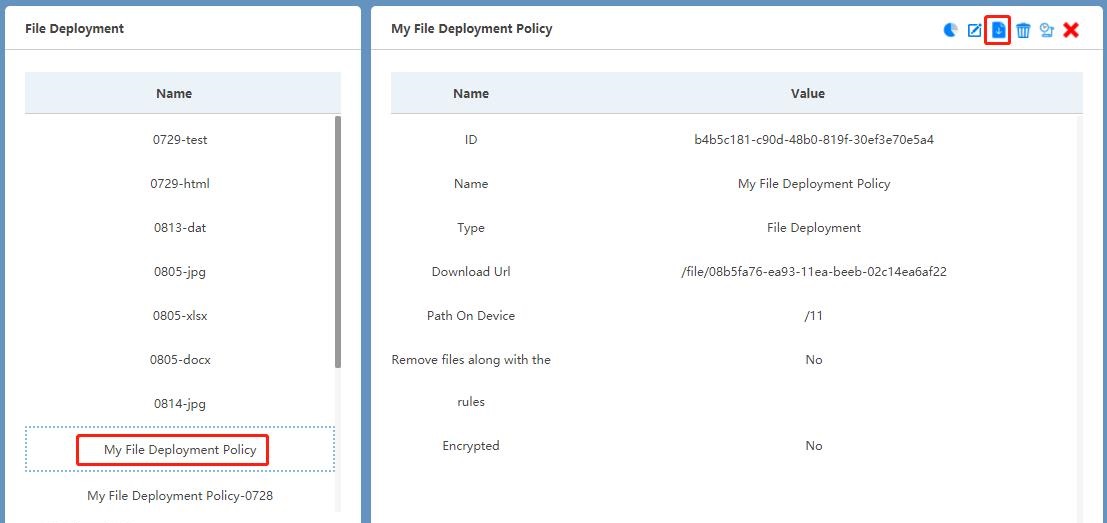Click the scheduled device icon

click(x=1047, y=30)
